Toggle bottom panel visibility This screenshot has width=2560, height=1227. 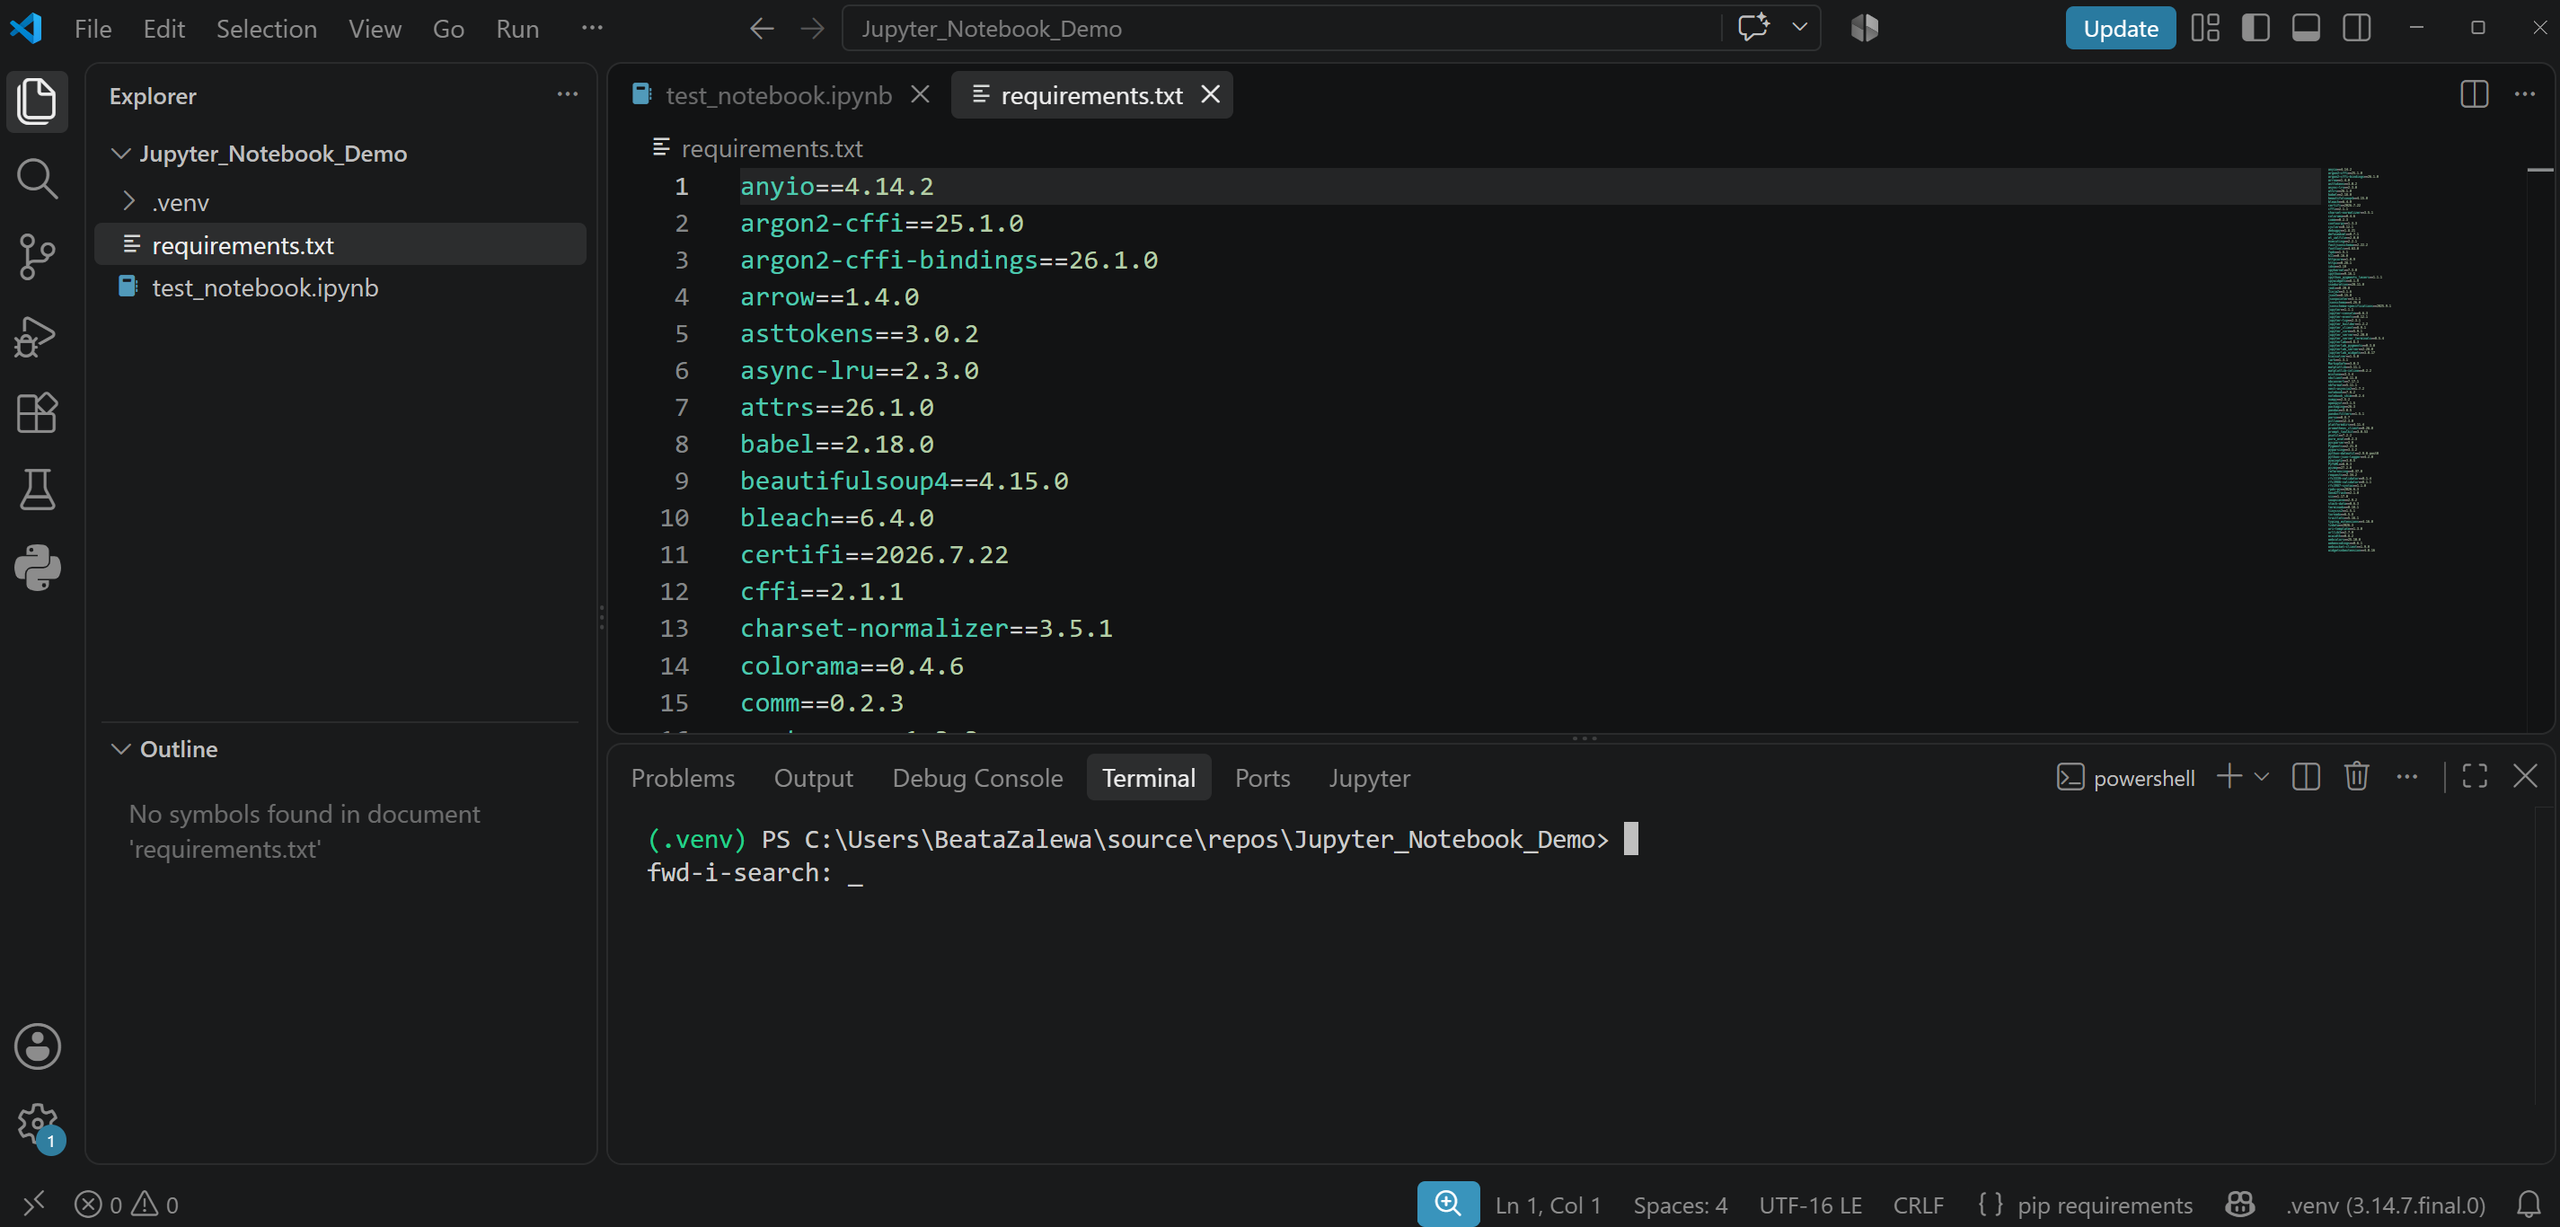[2306, 28]
